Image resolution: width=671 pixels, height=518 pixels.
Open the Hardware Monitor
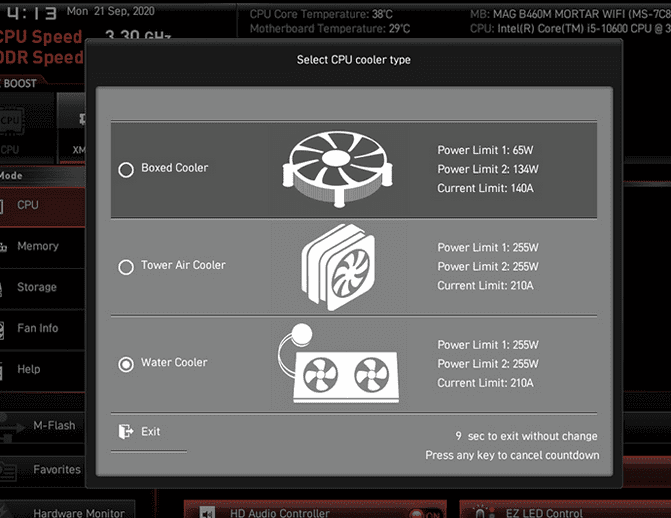point(67,510)
